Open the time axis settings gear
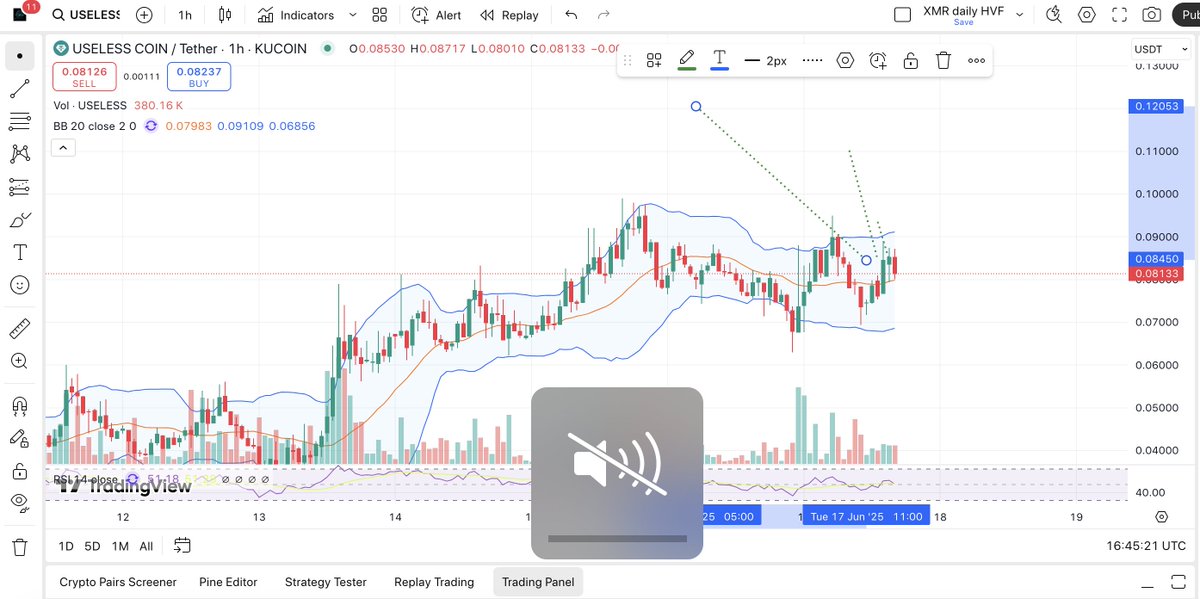 click(x=1161, y=517)
